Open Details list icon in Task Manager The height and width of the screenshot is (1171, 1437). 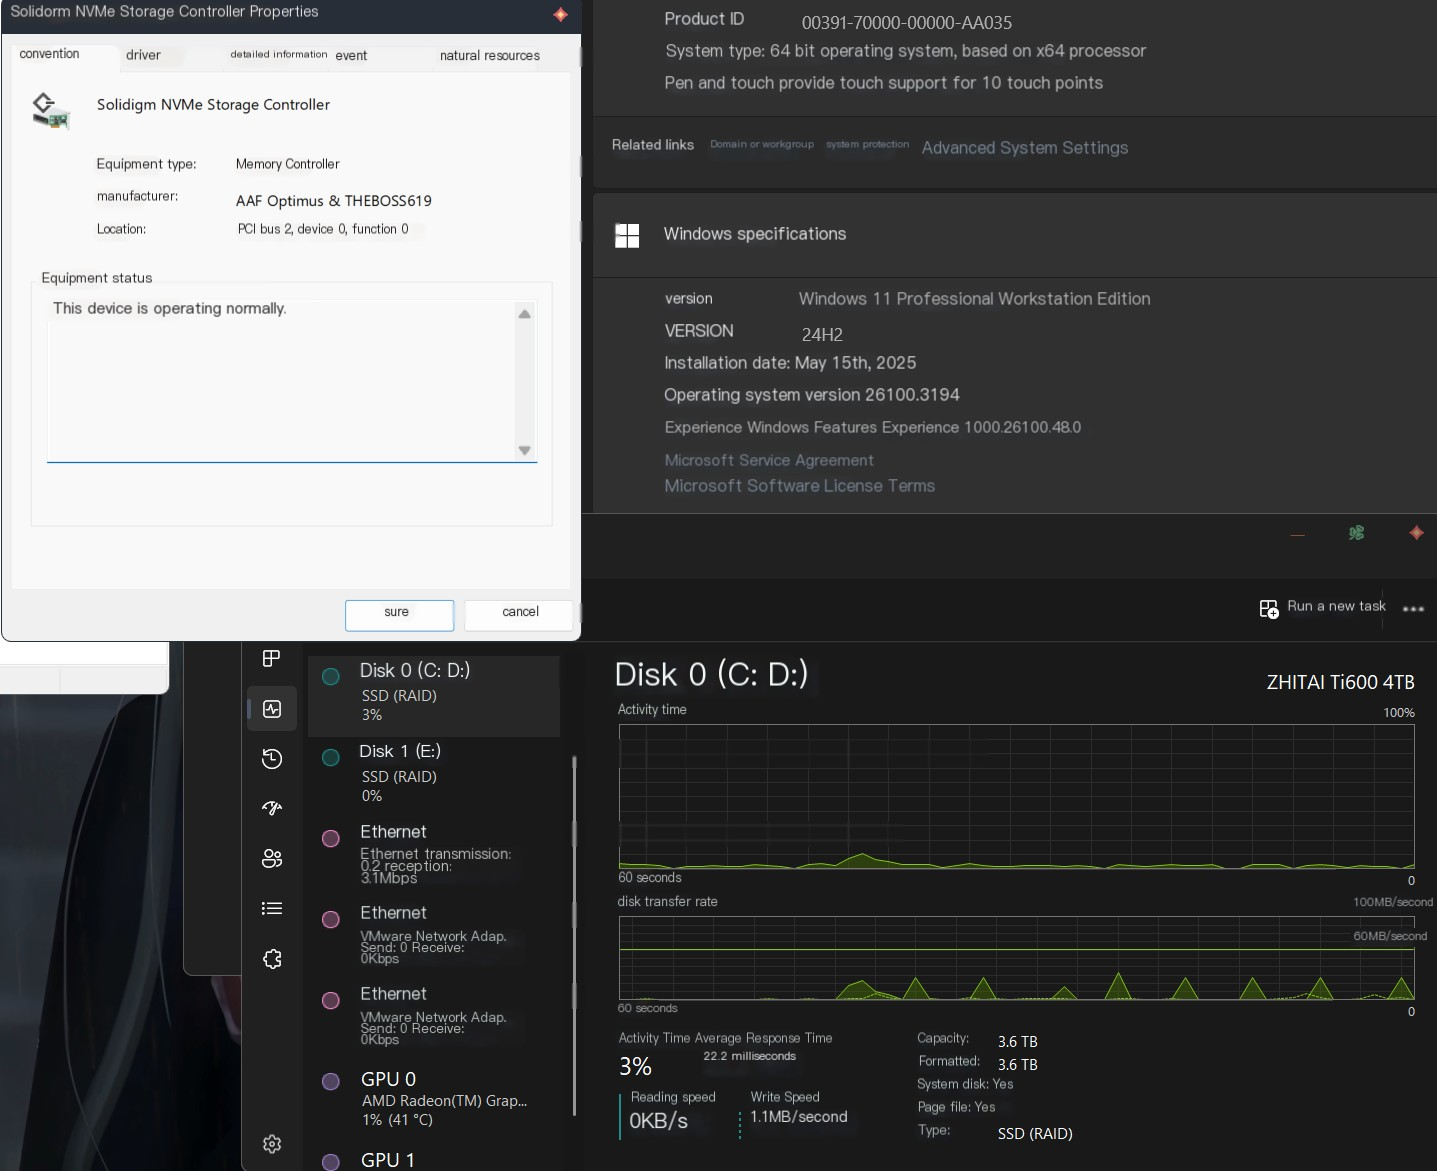272,908
